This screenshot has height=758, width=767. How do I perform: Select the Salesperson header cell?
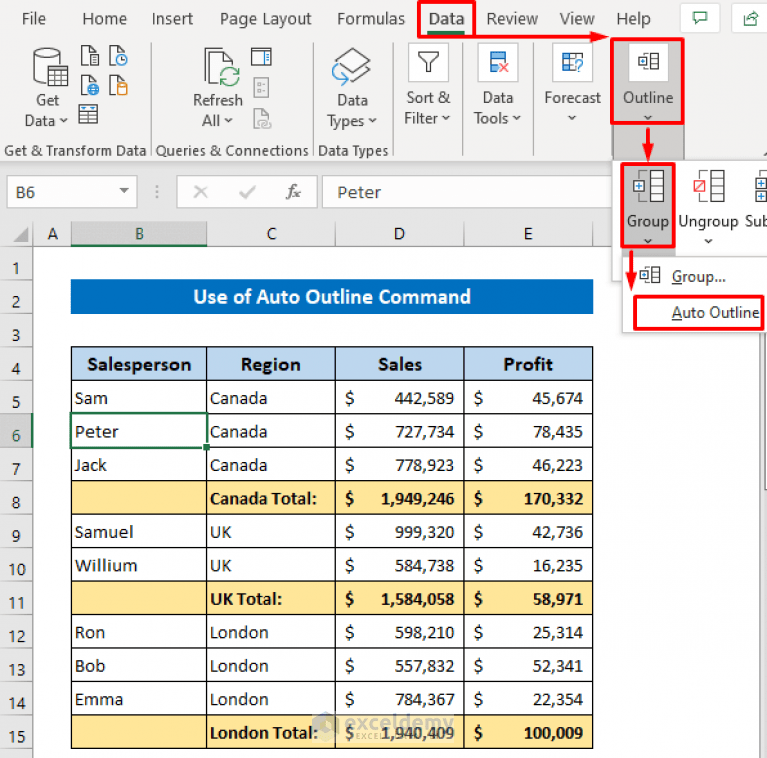[x=139, y=364]
